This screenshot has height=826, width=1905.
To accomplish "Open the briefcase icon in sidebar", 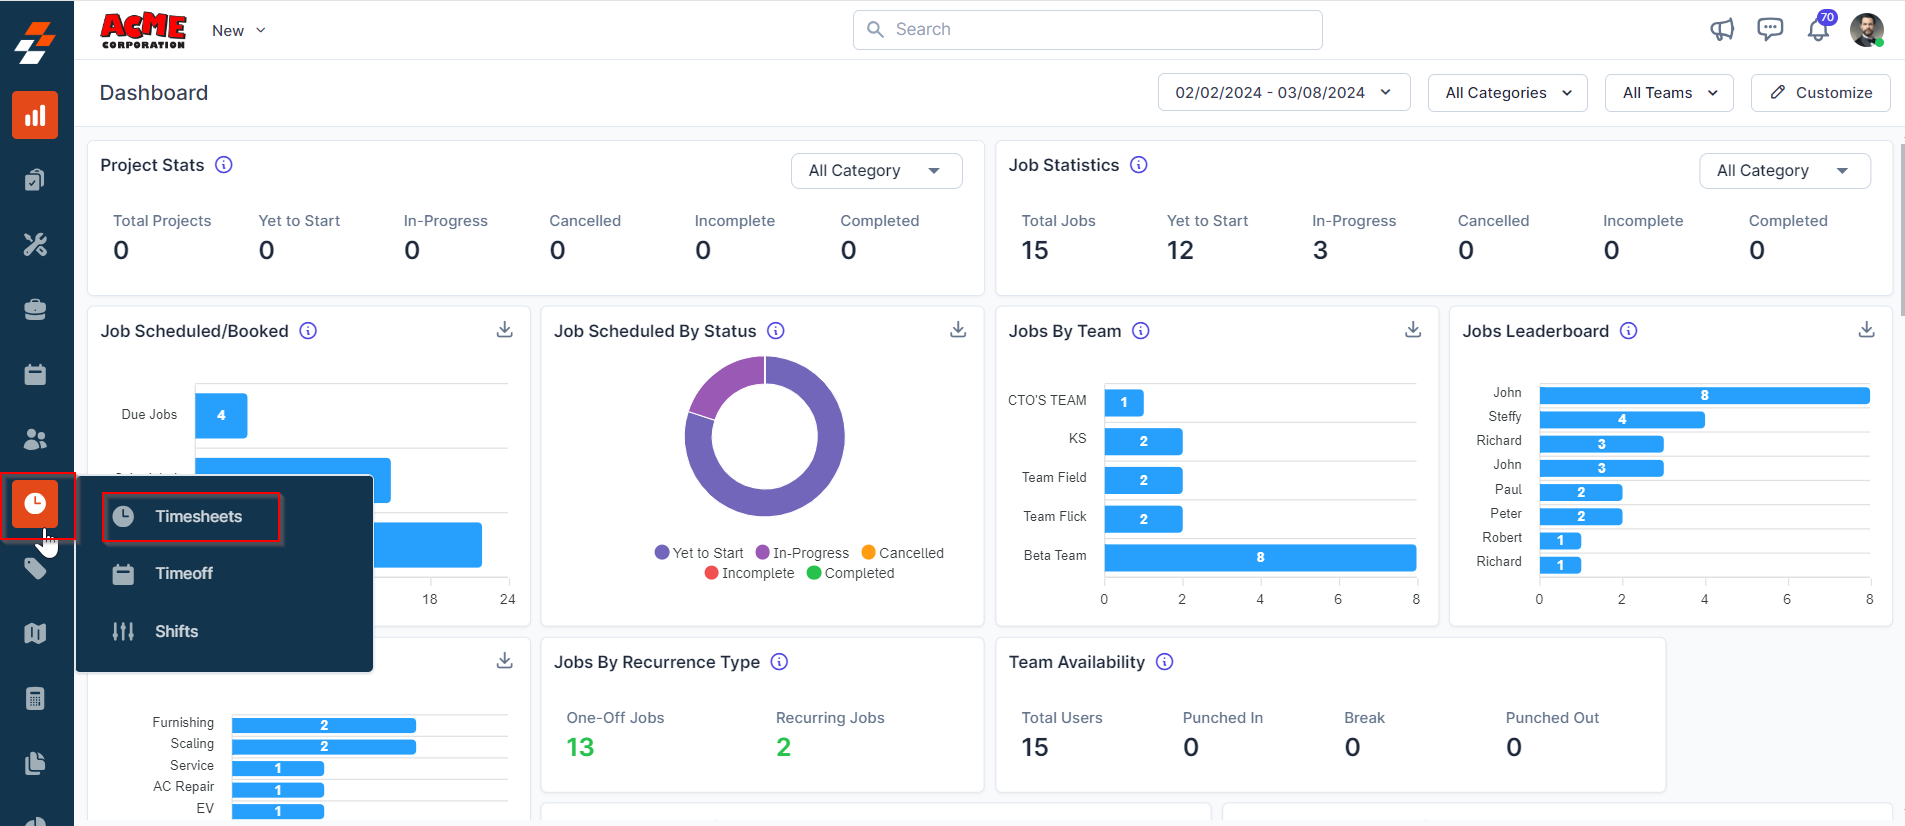I will (35, 309).
